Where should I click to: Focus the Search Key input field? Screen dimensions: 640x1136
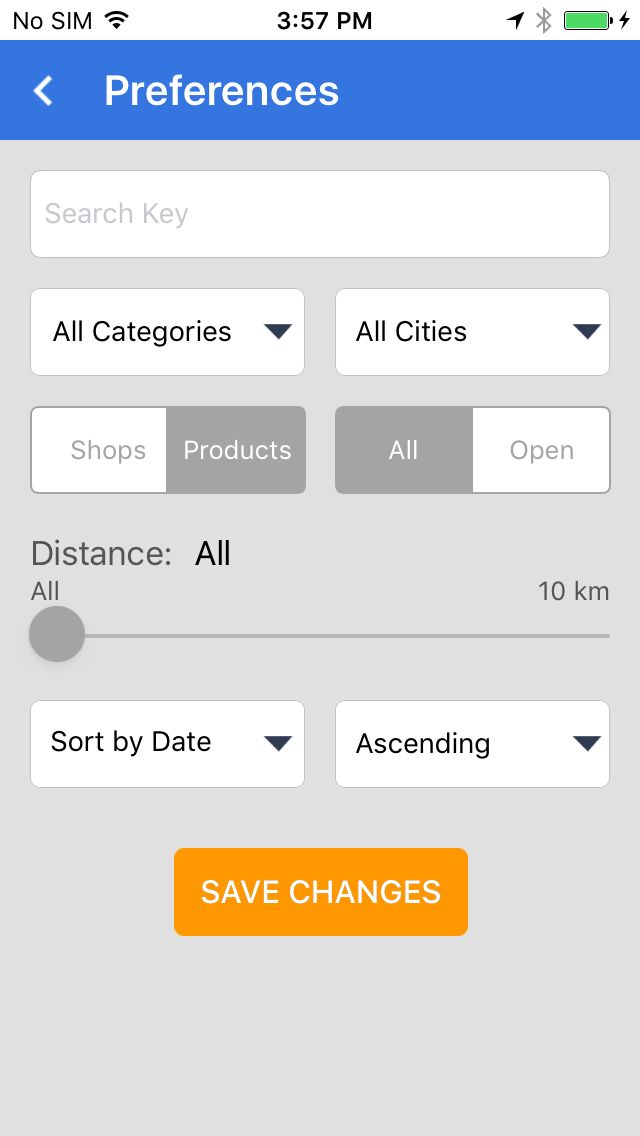click(x=320, y=214)
